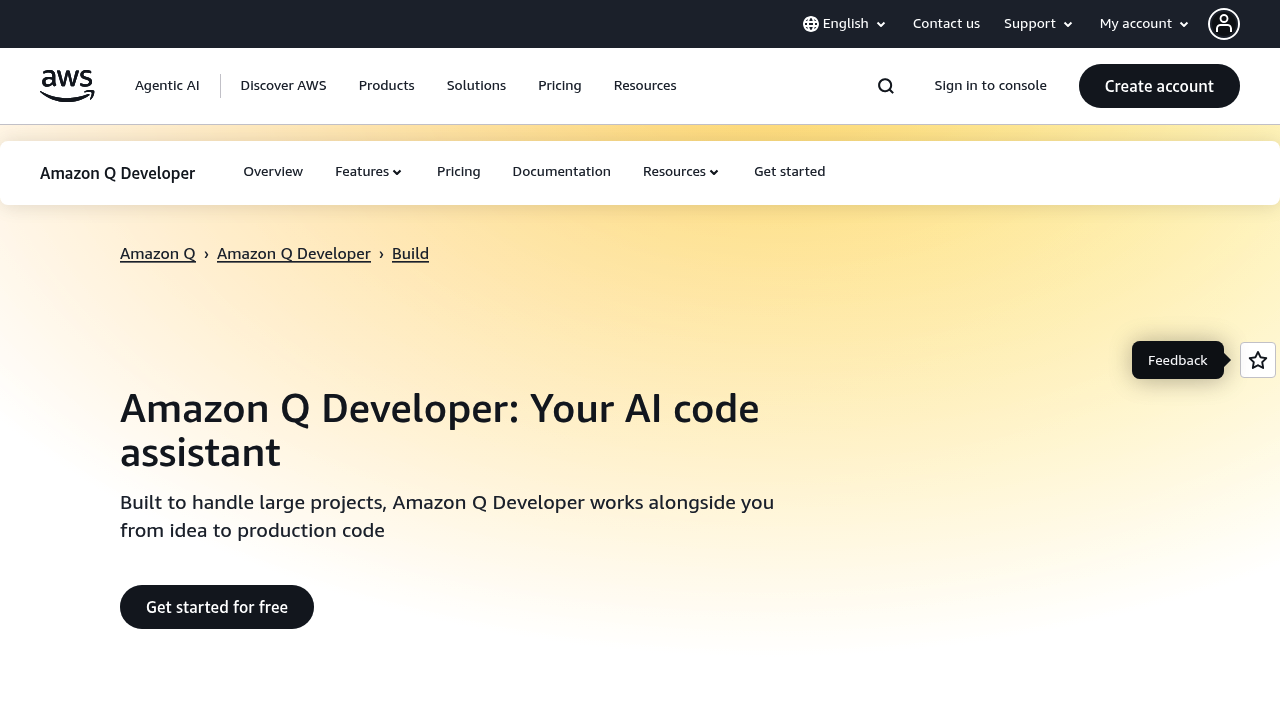This screenshot has width=1280, height=720.
Task: Open the site search magnifier
Action: 885,86
